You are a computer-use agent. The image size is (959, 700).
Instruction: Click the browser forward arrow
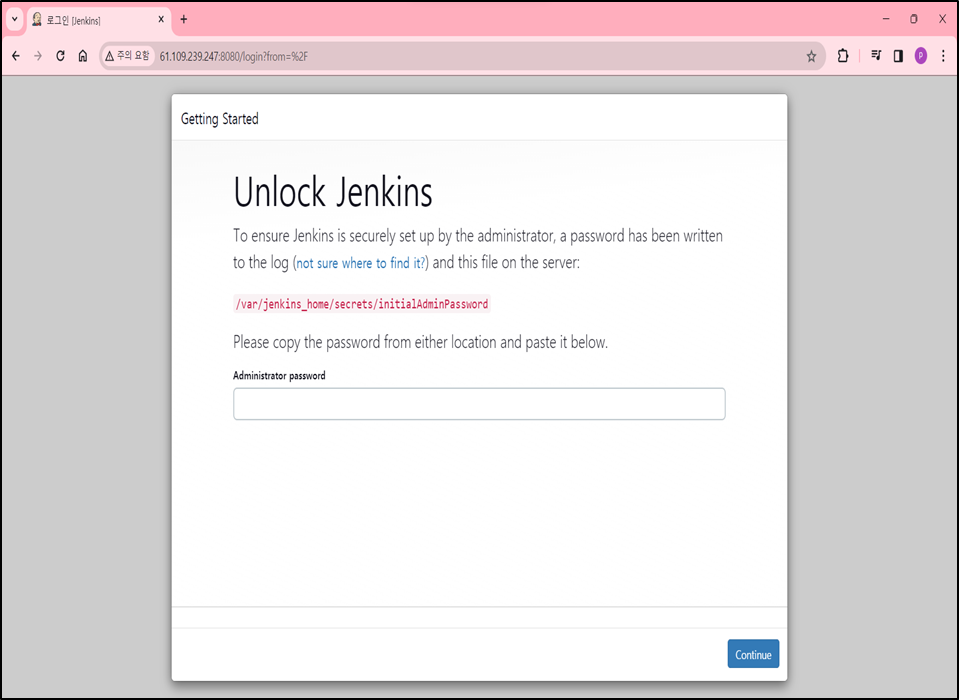38,56
